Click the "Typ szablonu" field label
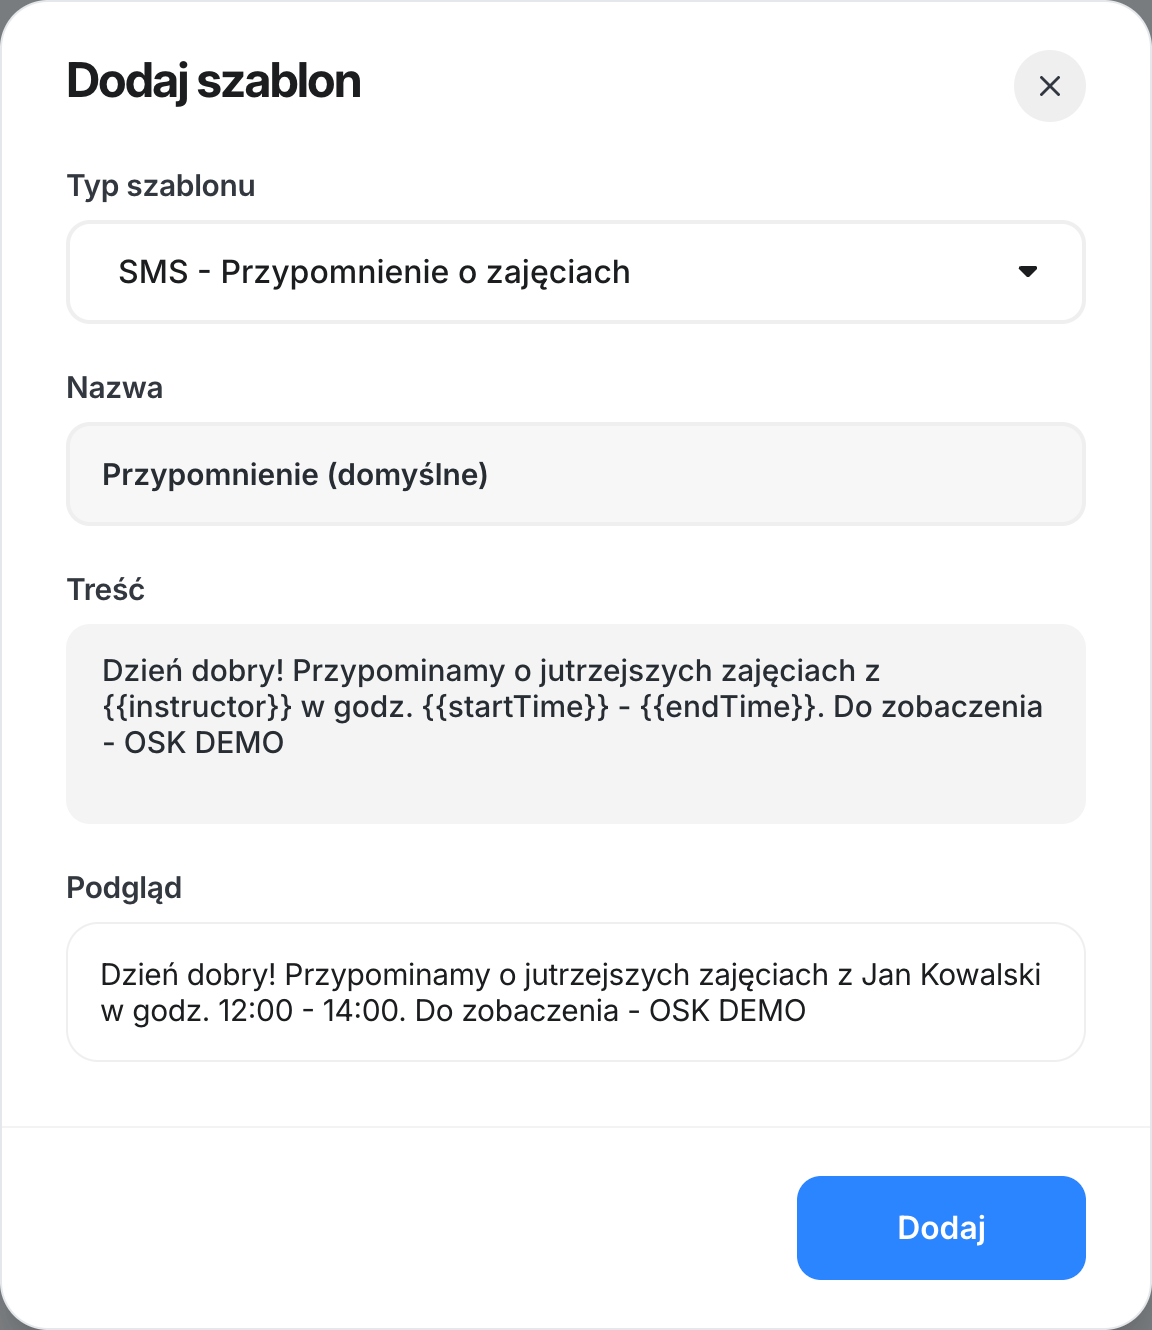 point(160,186)
